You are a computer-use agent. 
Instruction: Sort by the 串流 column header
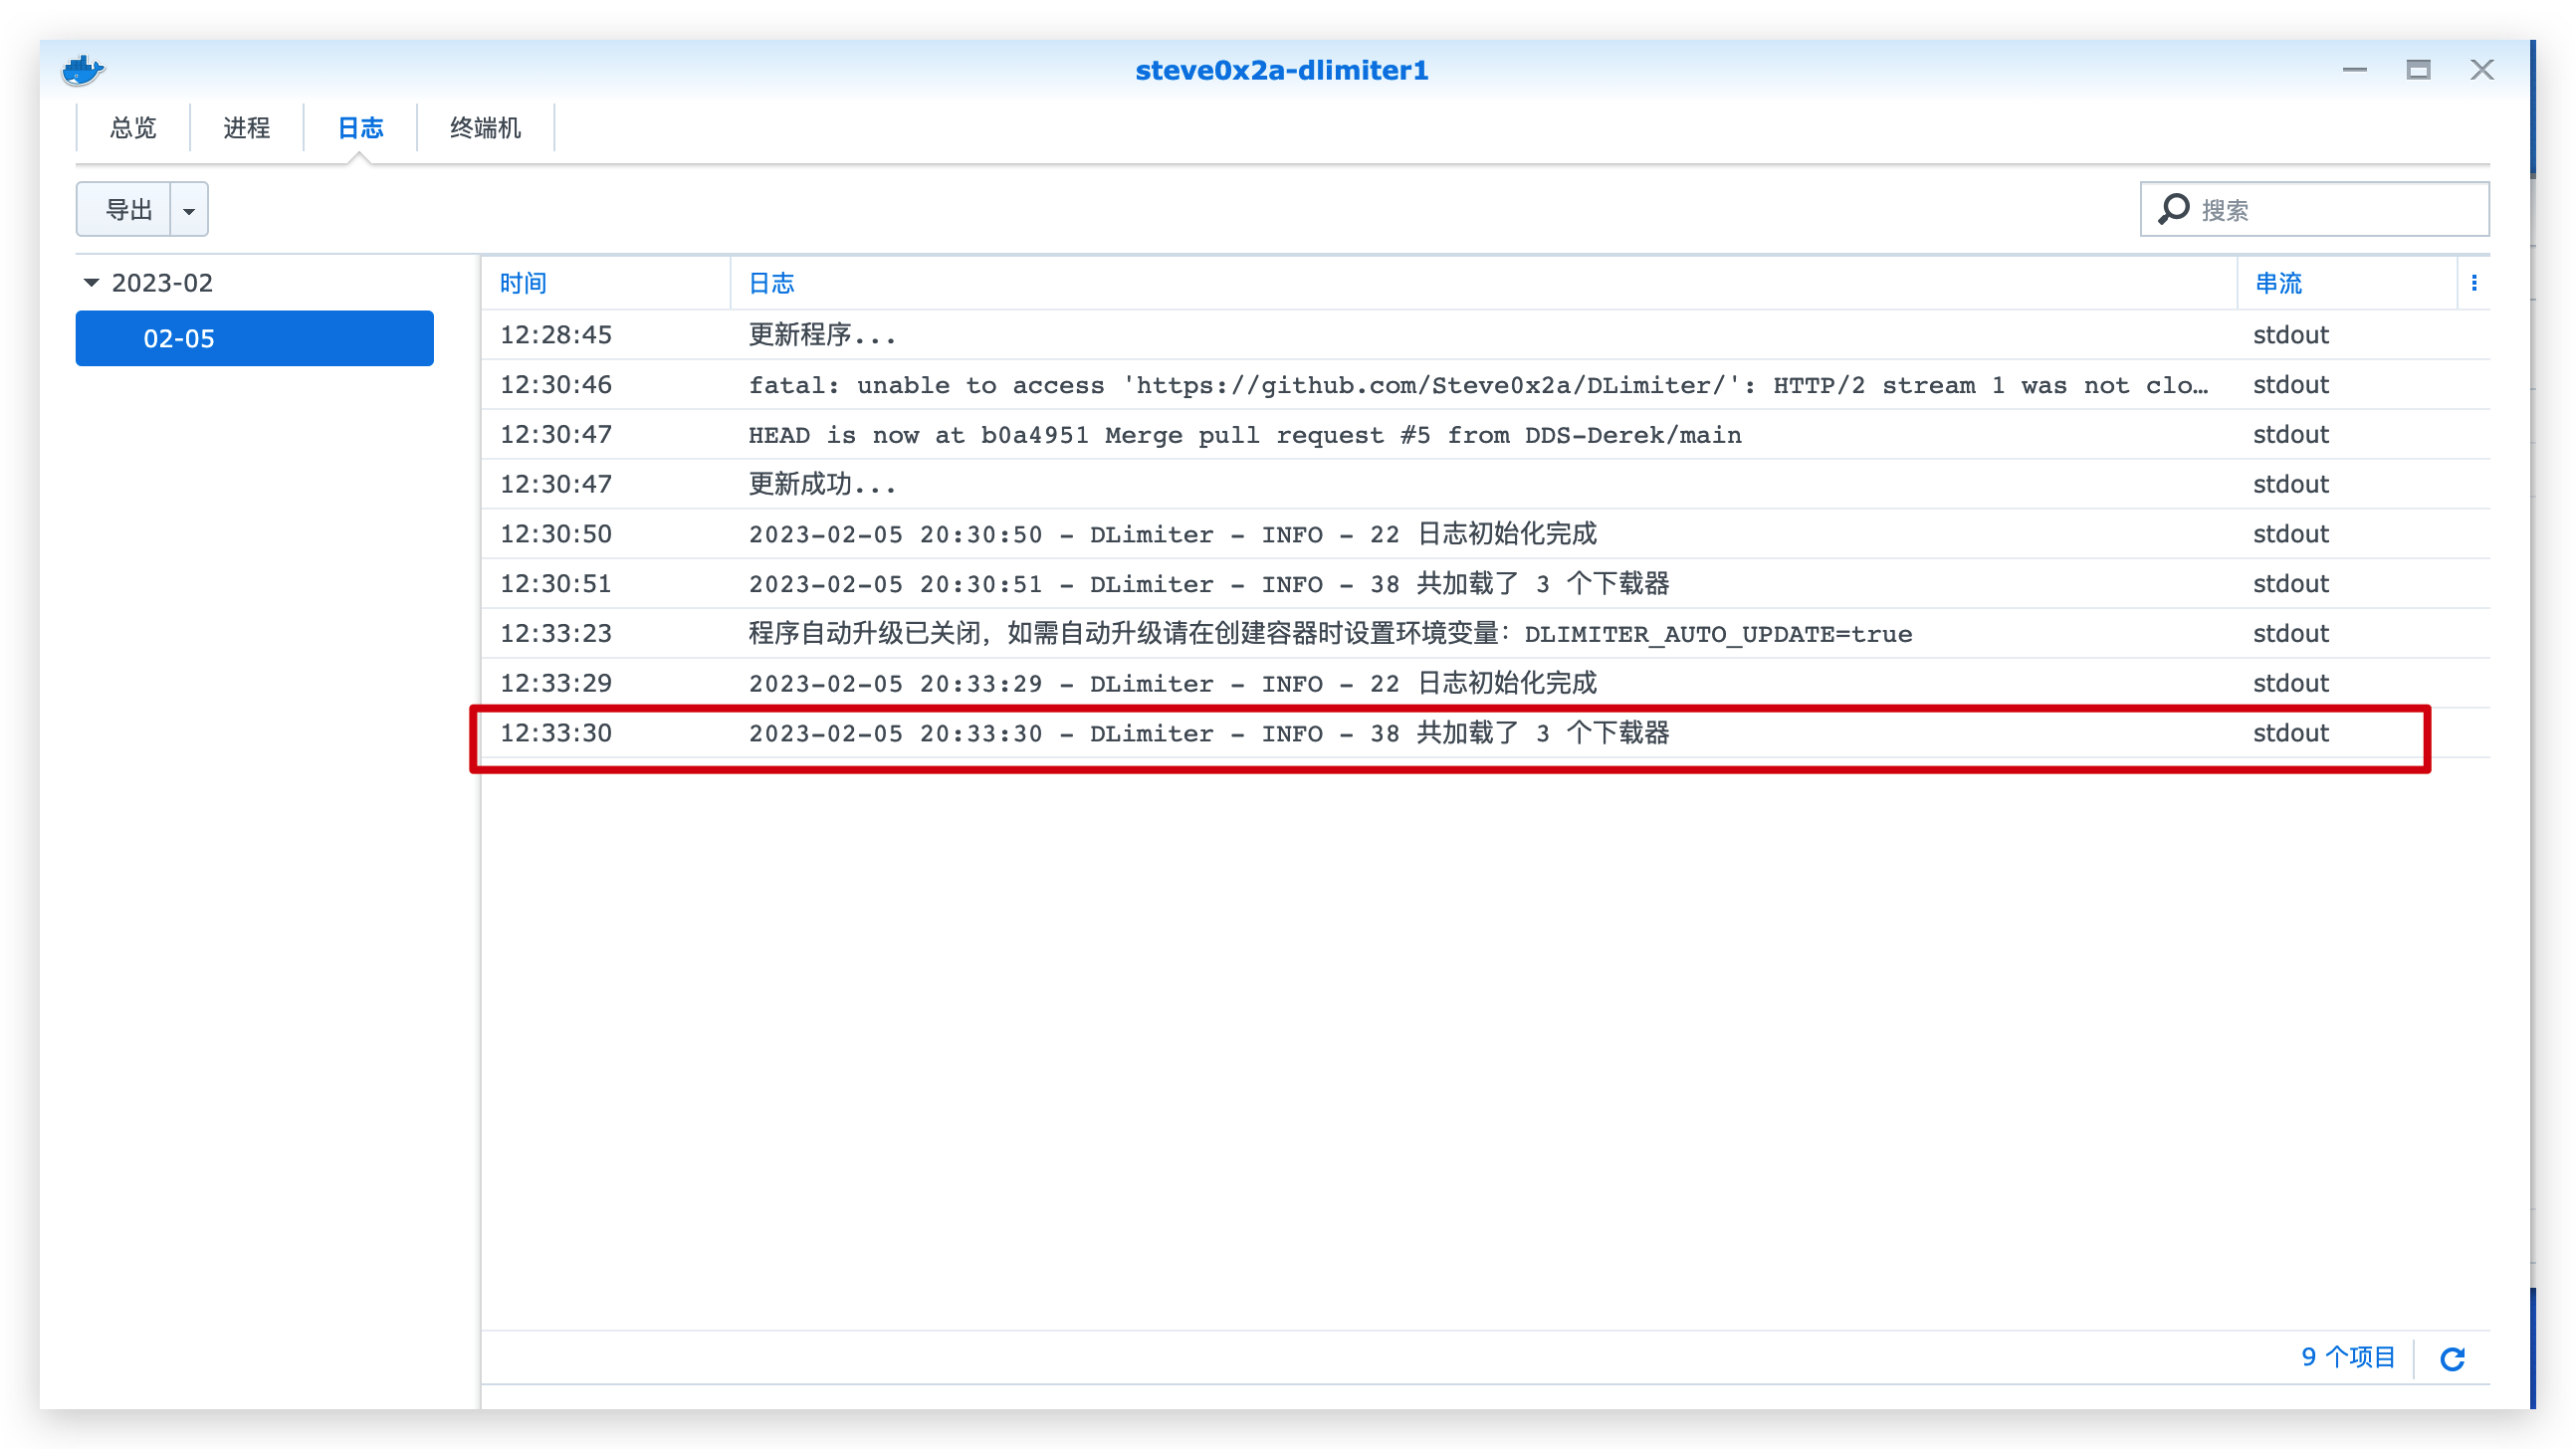click(x=2347, y=284)
